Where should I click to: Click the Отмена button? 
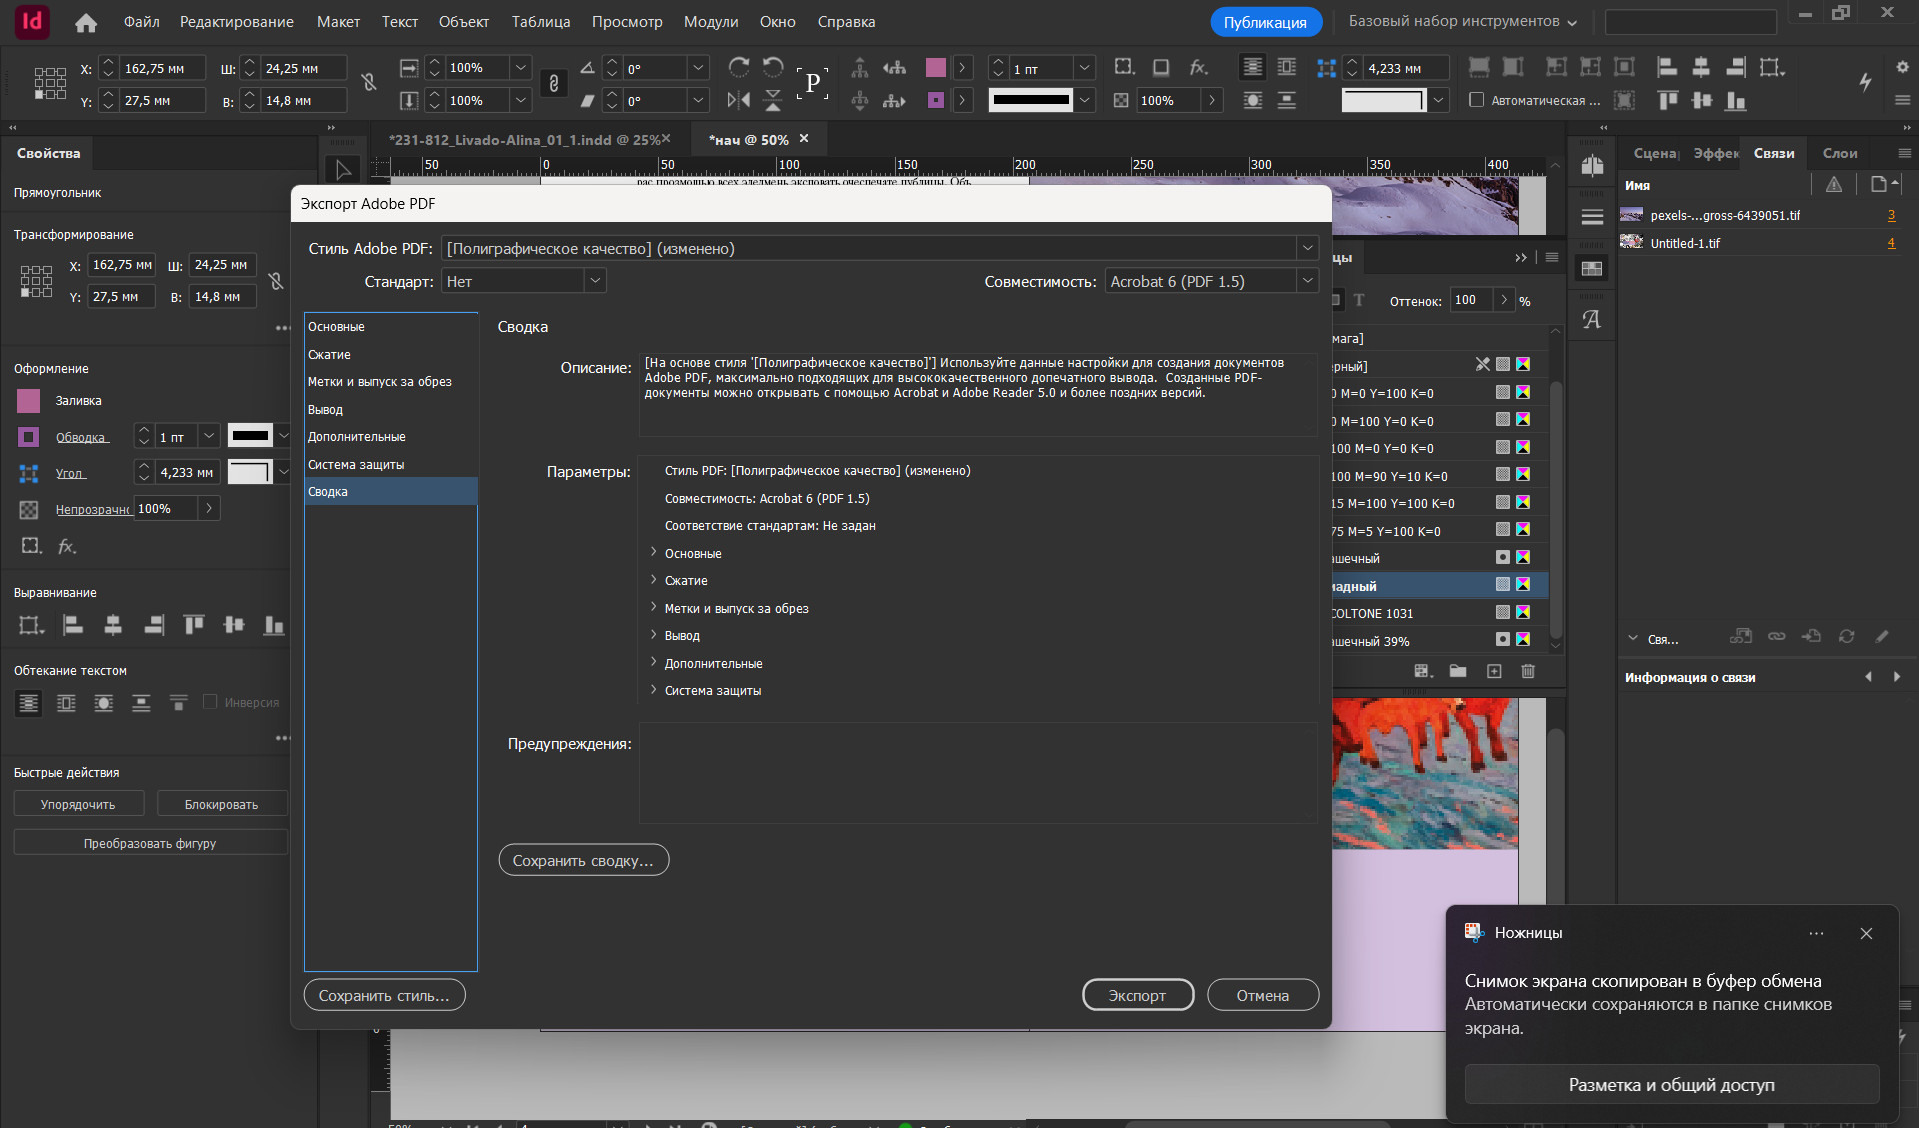coord(1263,995)
